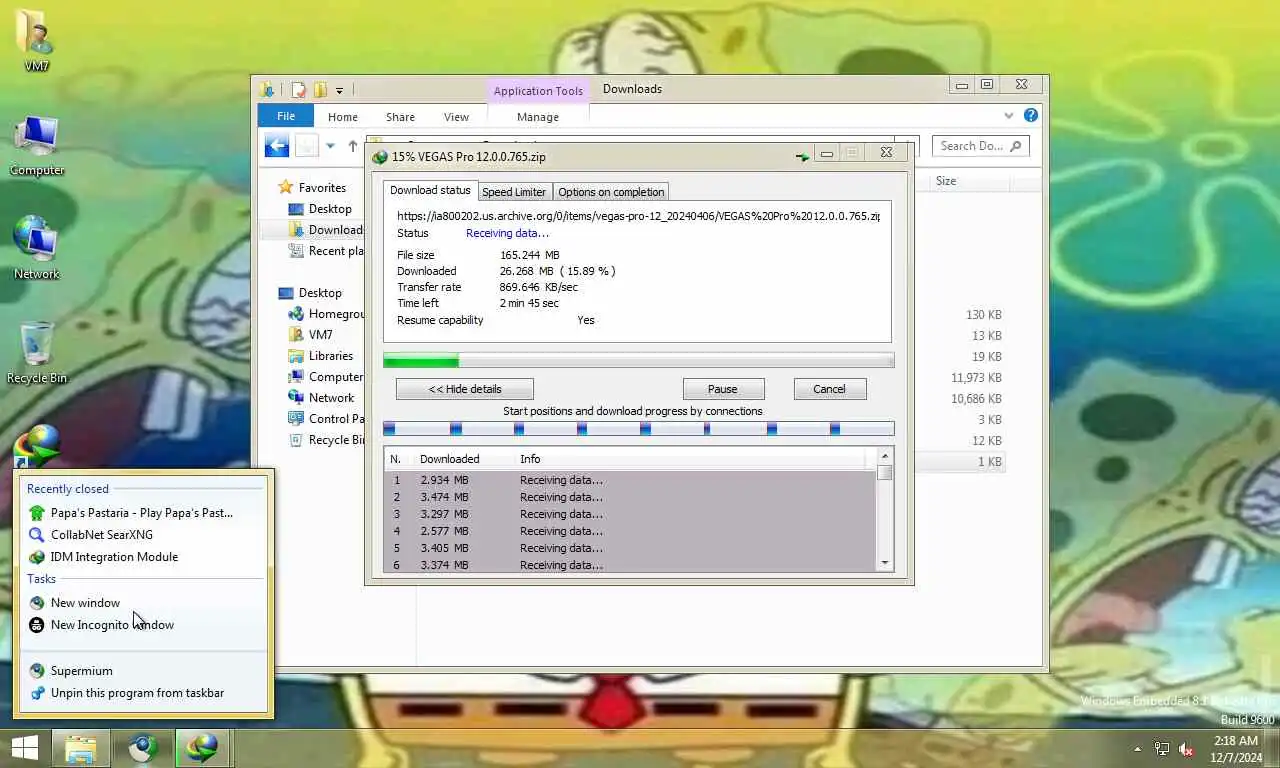Switch to Speed Limiter tab
The width and height of the screenshot is (1280, 768).
(x=514, y=192)
